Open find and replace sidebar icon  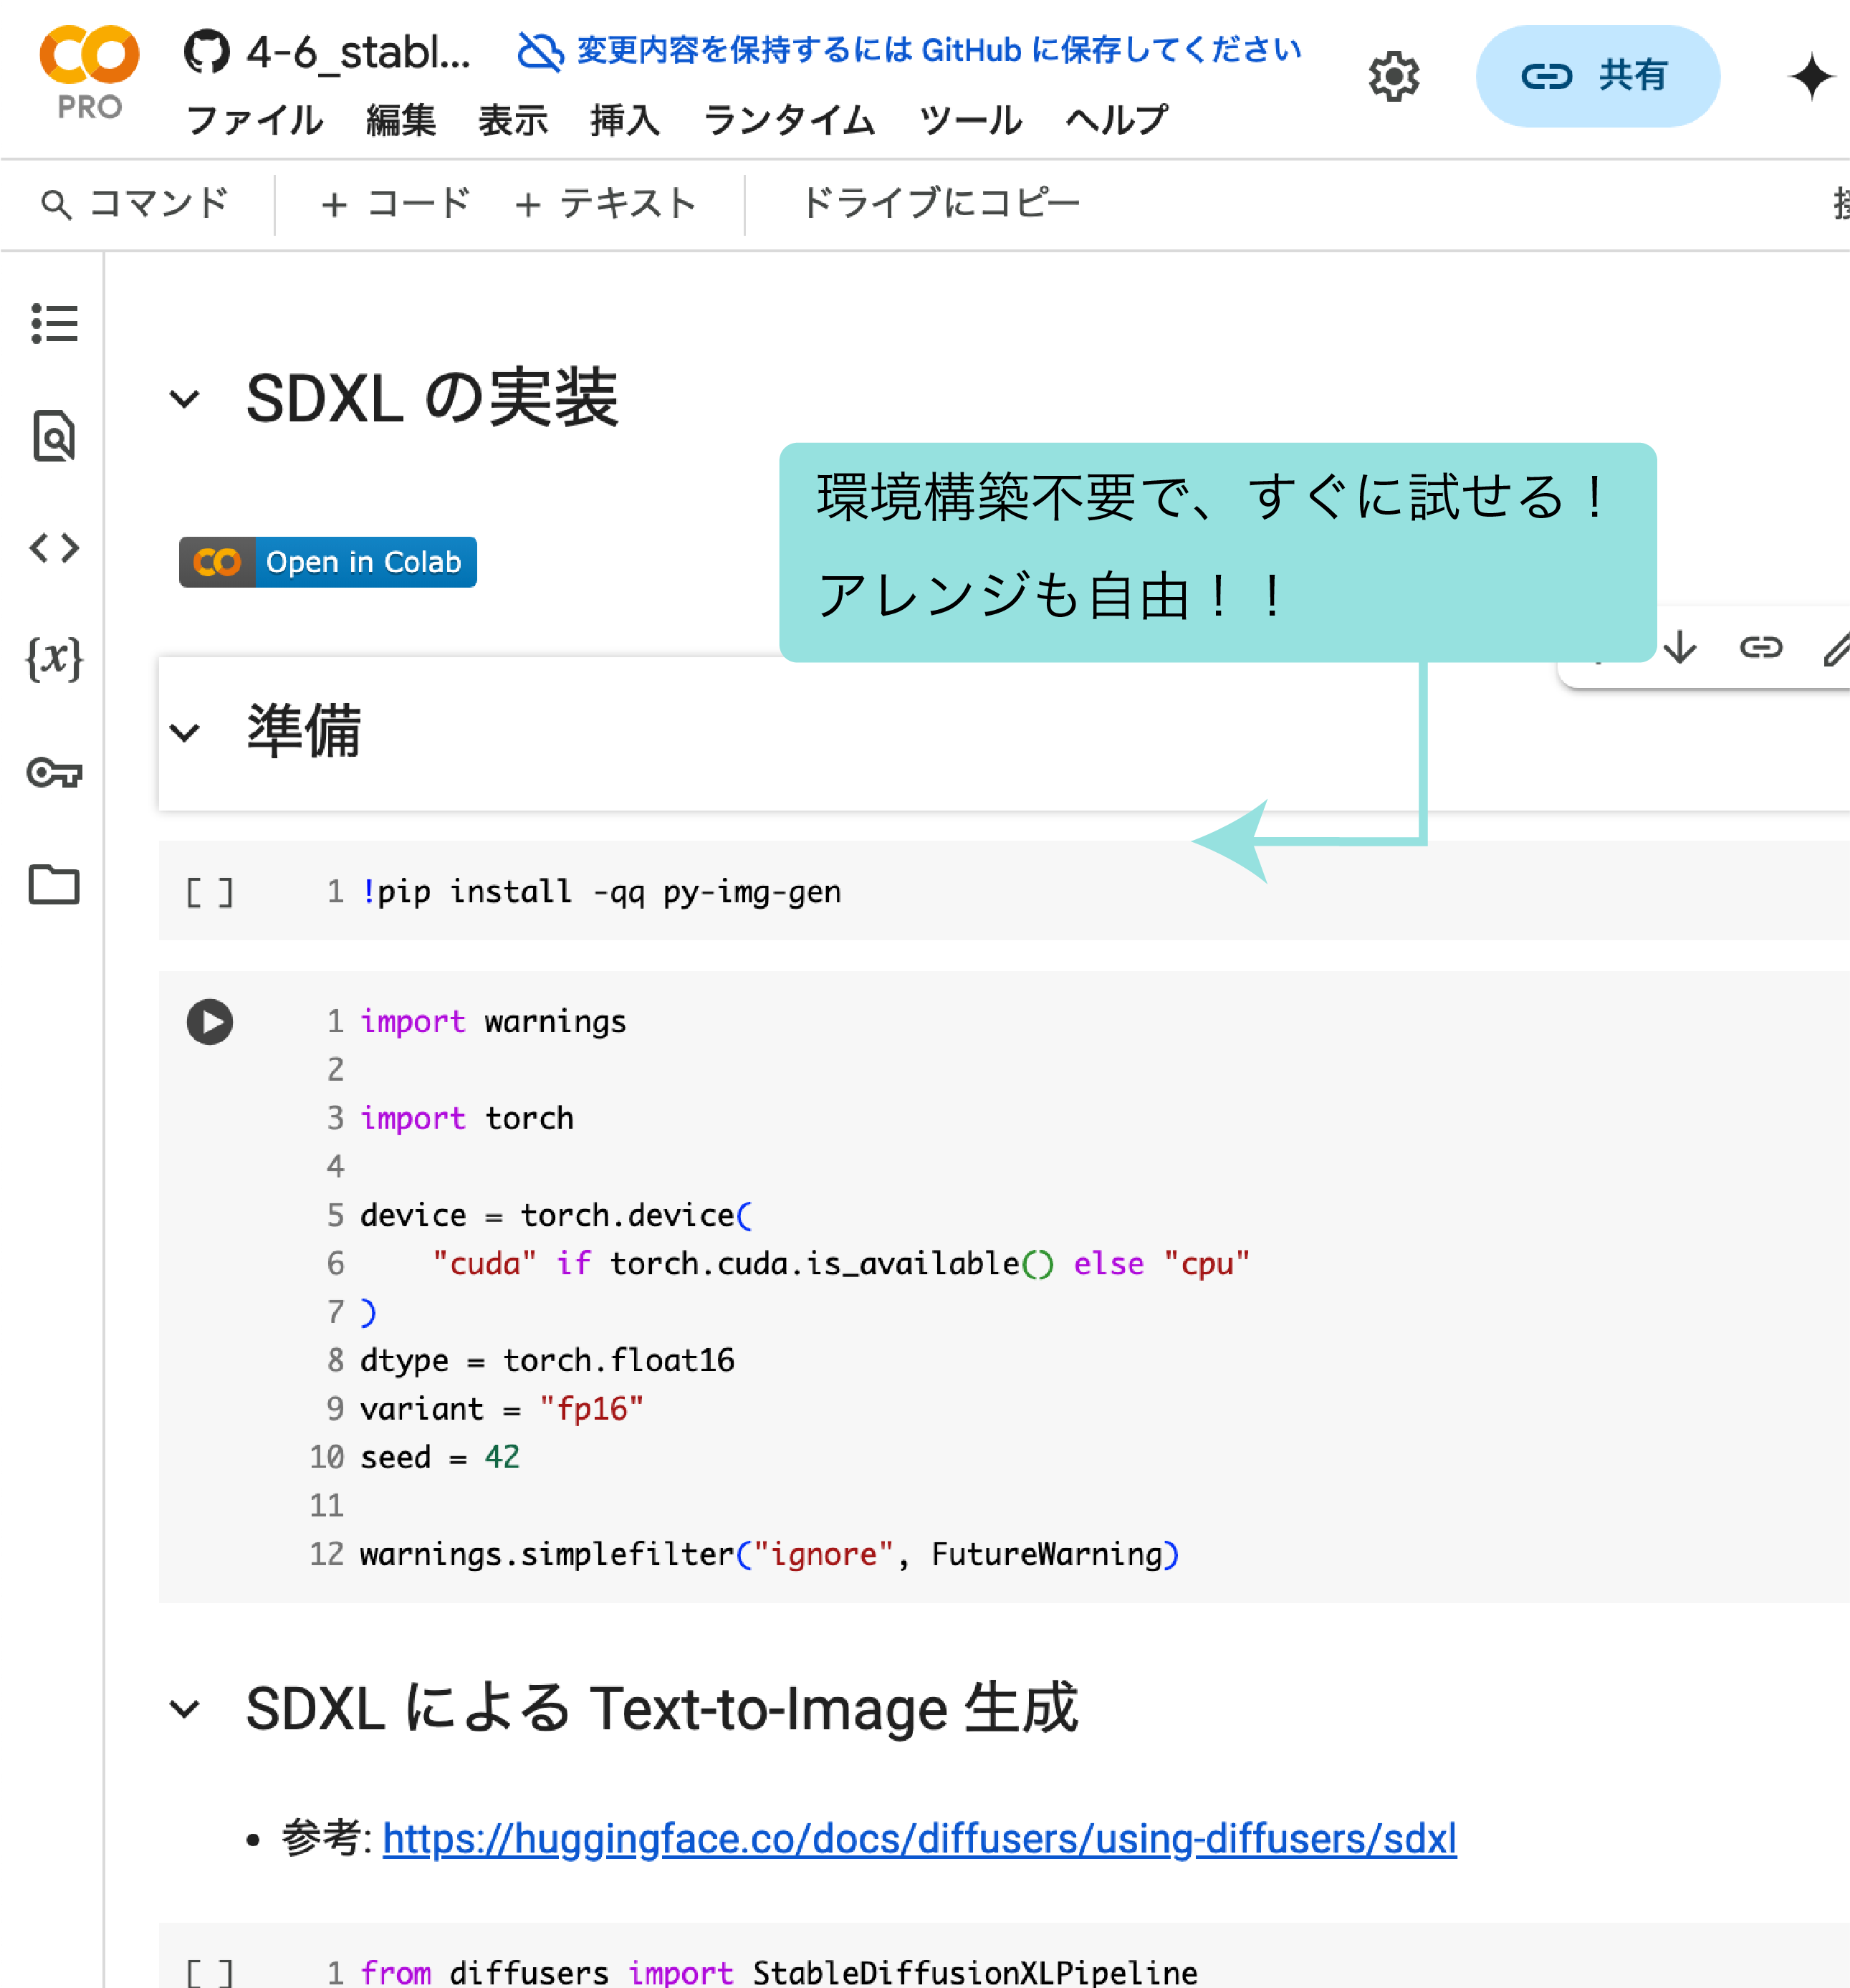pyautogui.click(x=54, y=435)
